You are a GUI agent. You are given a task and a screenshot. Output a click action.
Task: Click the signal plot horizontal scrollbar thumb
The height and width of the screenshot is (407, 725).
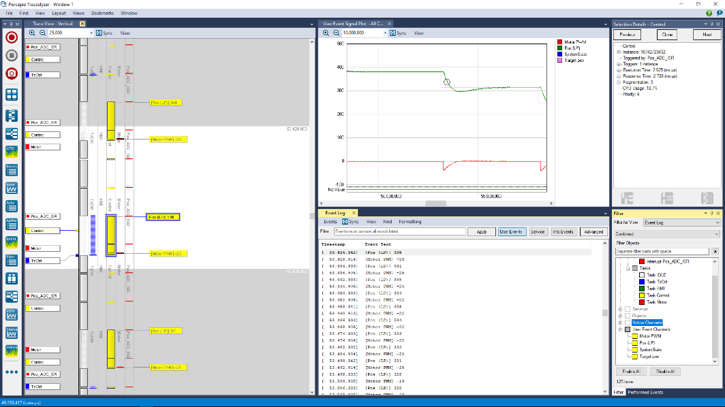point(436,204)
